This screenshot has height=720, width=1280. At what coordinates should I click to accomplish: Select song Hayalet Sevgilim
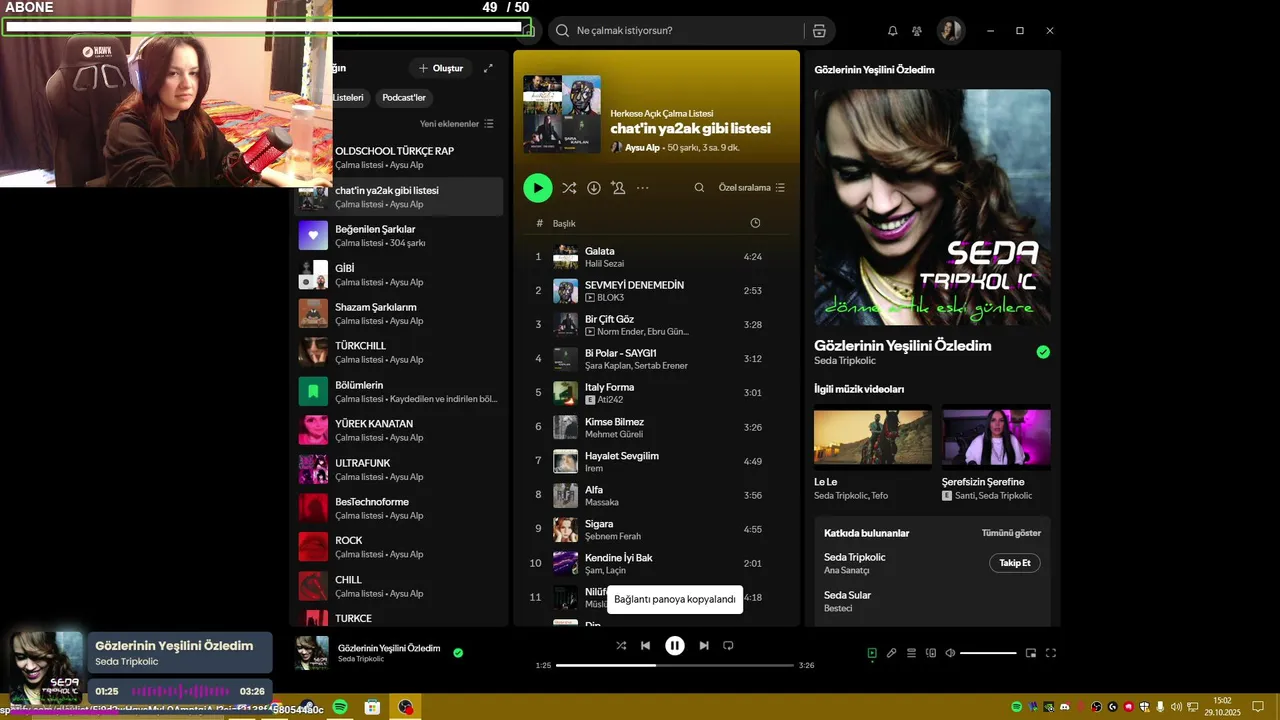[657, 462]
